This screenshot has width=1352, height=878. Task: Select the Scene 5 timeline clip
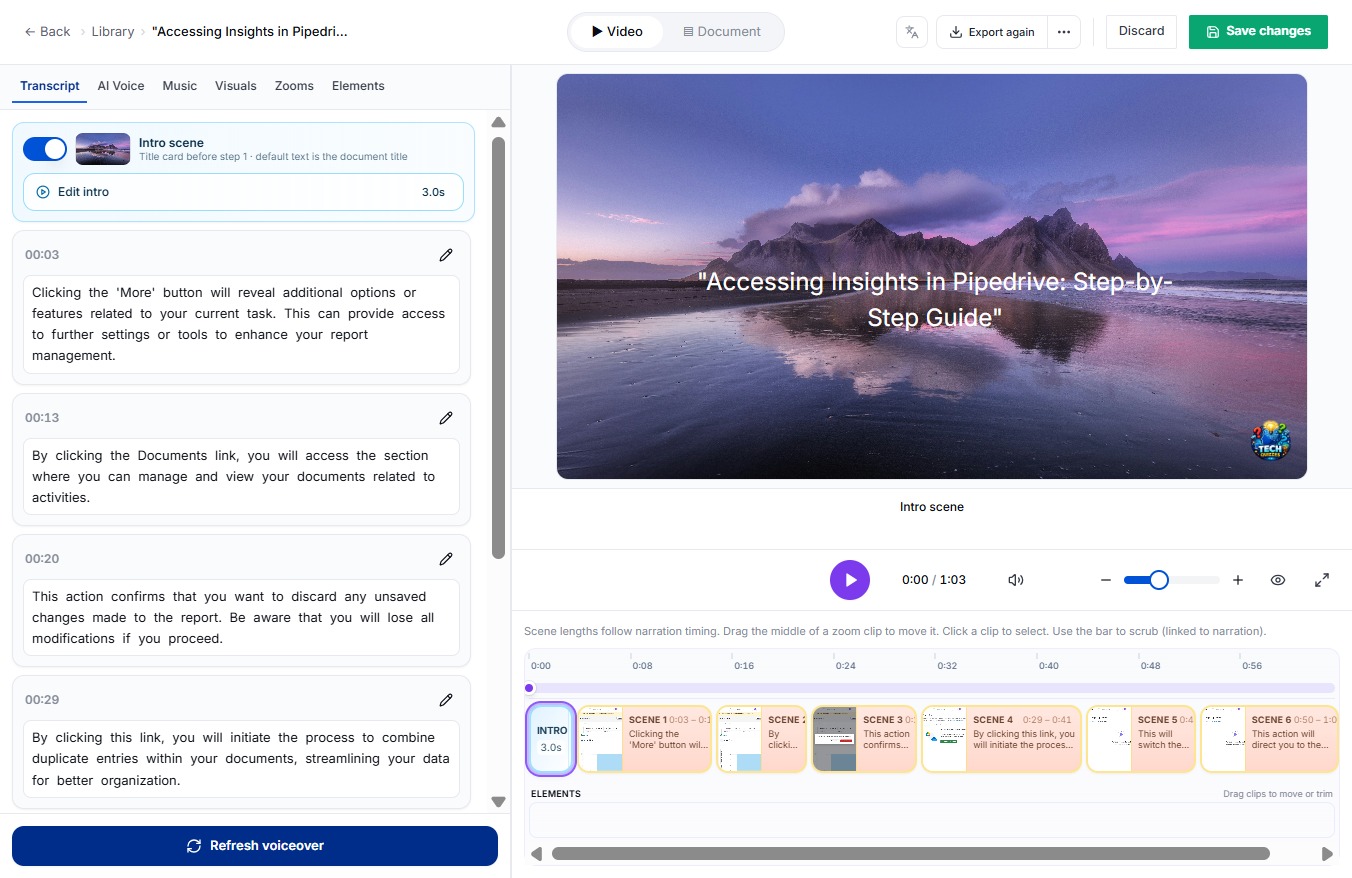pos(1141,739)
